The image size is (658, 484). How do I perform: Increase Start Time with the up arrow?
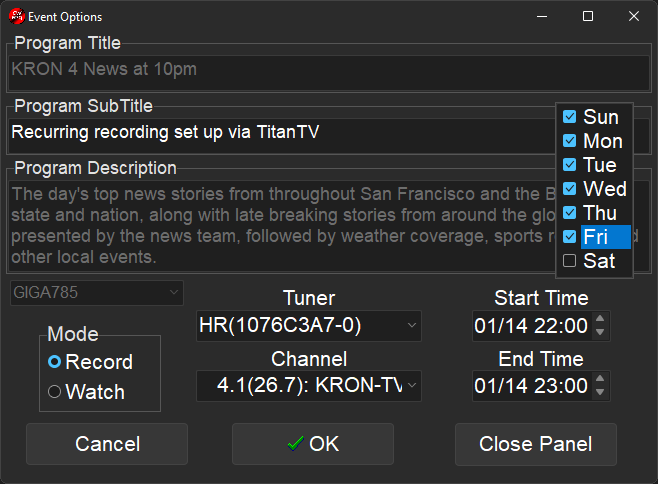click(600, 320)
